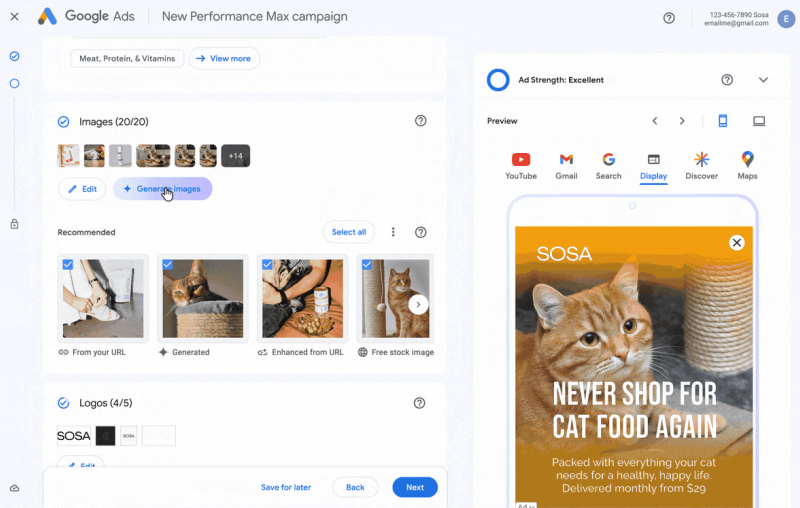Click the Generate images button
This screenshot has width=800, height=508.
(162, 189)
